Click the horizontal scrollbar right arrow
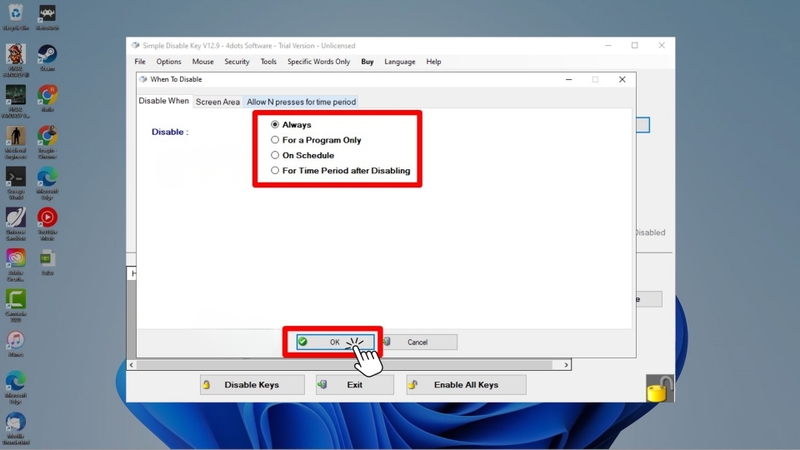Viewport: 800px width, 450px height. [566, 365]
